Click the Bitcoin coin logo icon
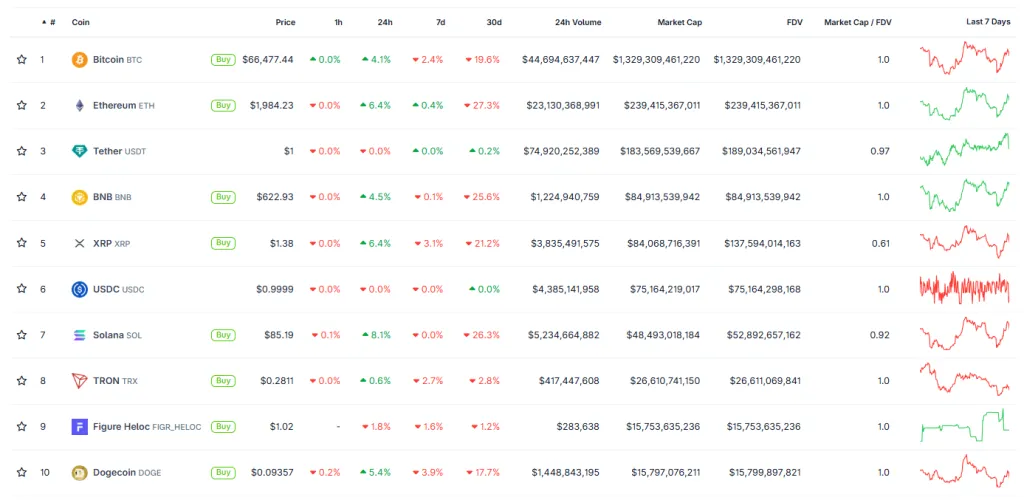This screenshot has width=1024, height=500. coord(80,60)
